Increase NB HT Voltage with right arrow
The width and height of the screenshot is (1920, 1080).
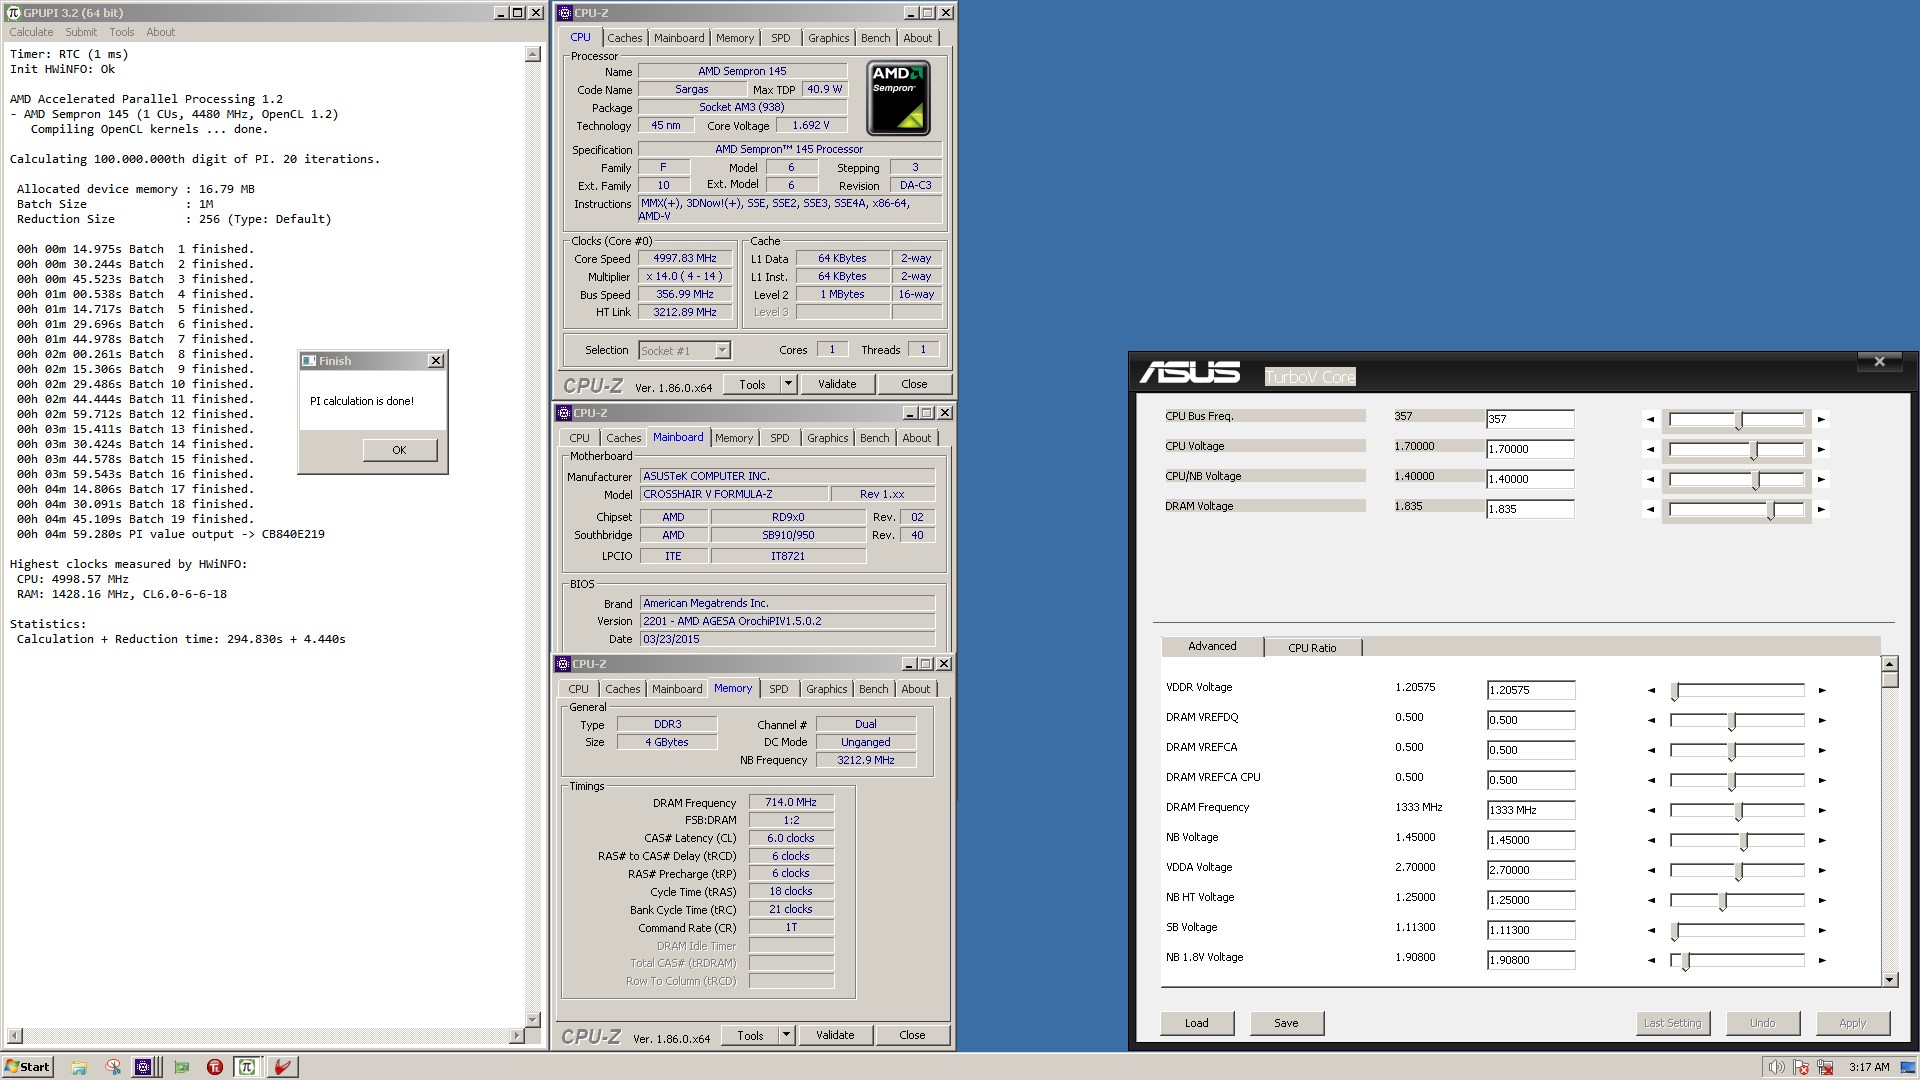click(1822, 901)
